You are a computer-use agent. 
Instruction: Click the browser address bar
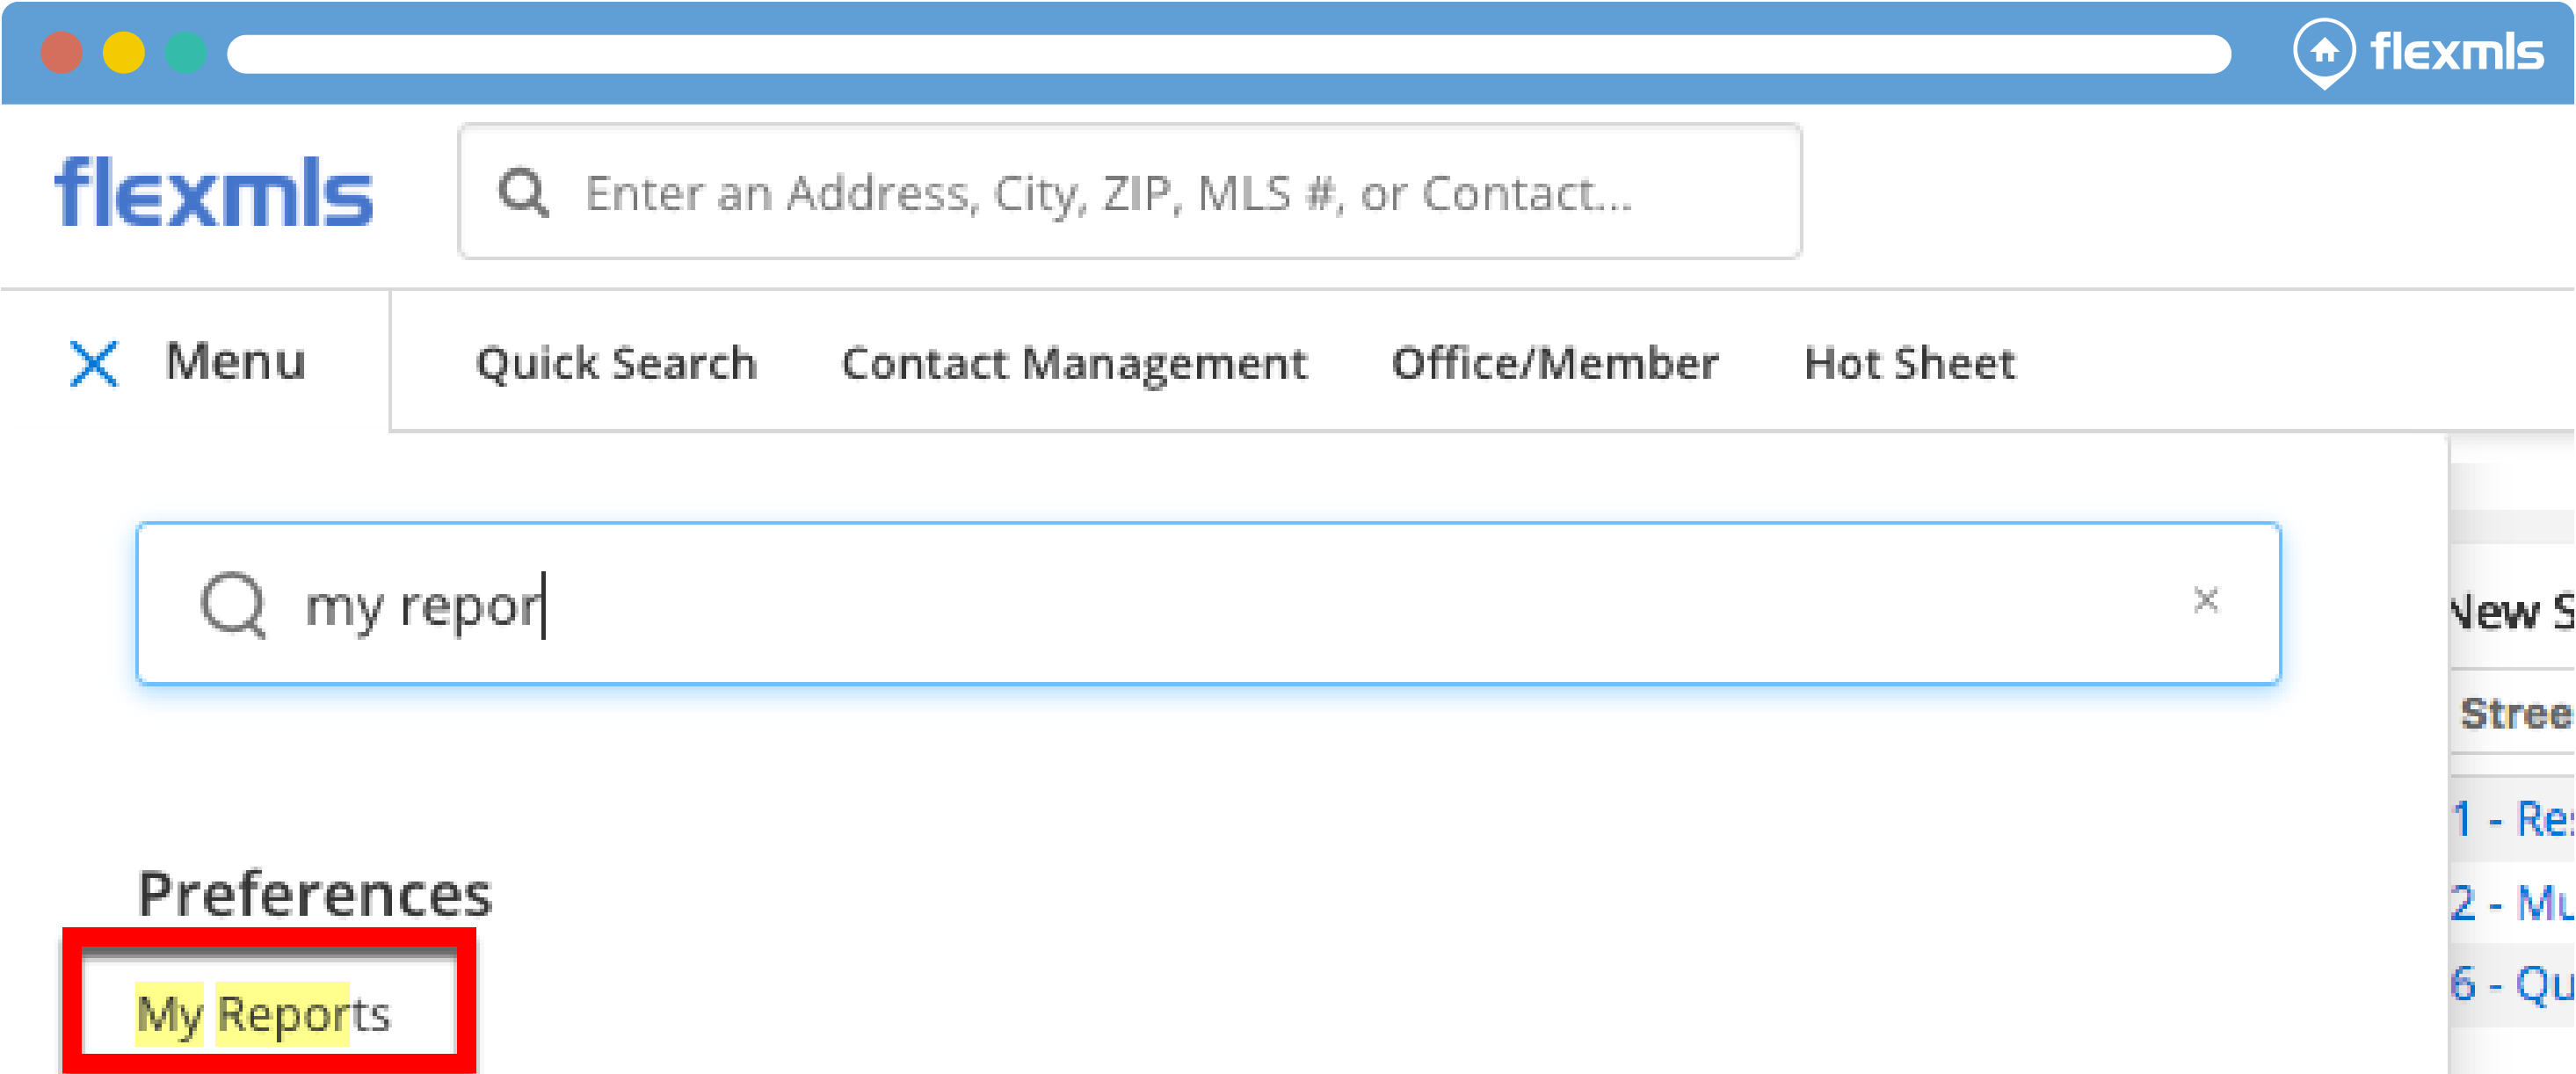(x=1228, y=54)
